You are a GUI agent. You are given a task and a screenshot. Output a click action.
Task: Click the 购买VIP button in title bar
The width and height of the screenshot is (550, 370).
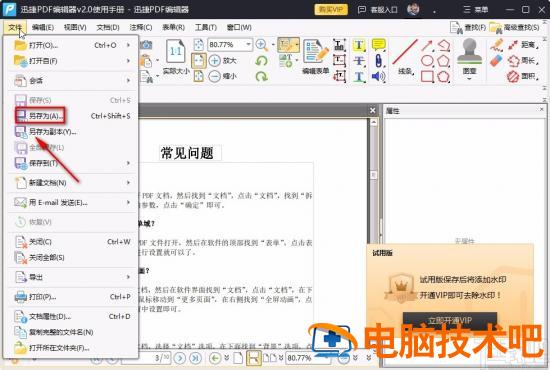(x=331, y=9)
